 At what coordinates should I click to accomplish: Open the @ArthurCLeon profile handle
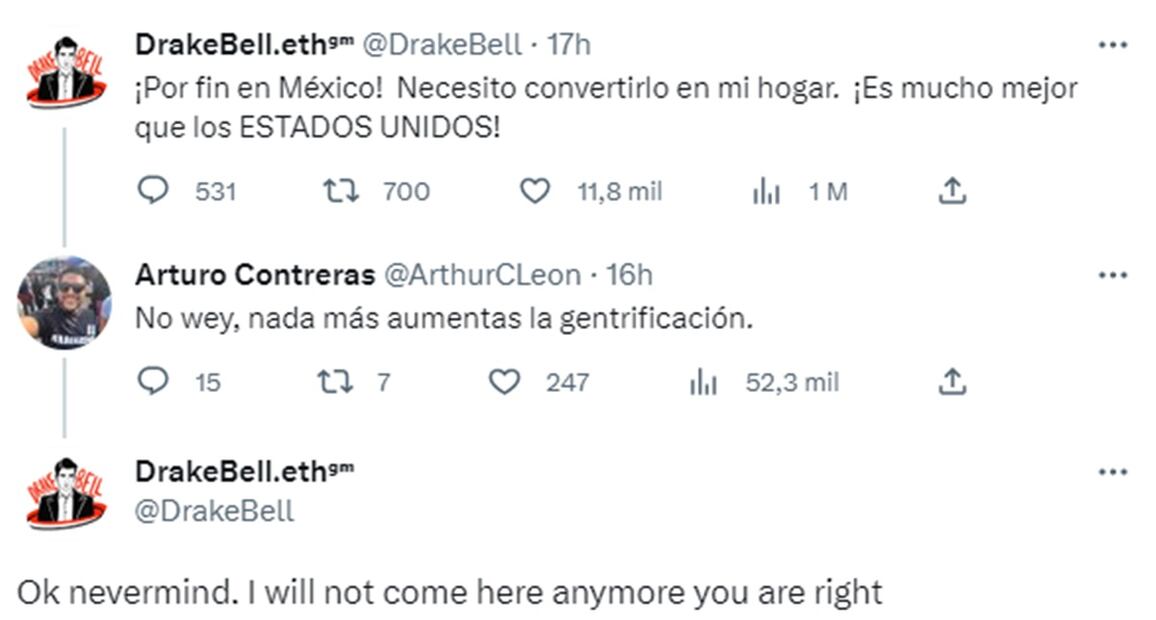[483, 275]
